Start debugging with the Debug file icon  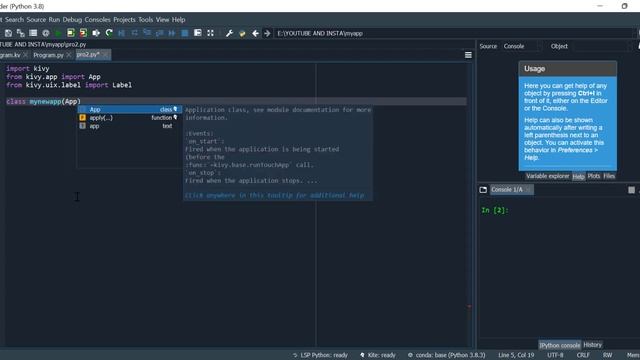[122, 33]
